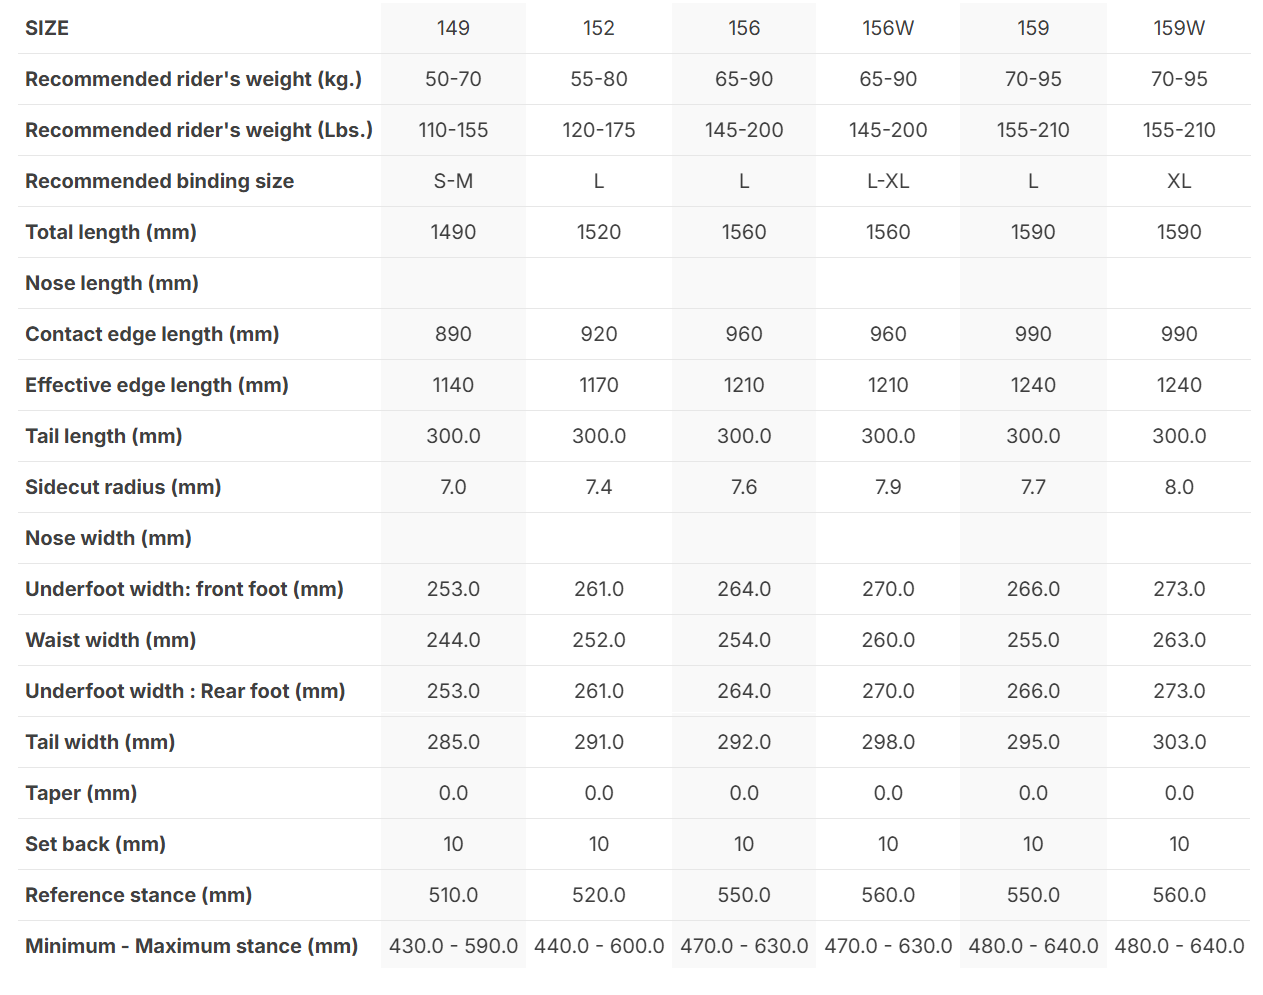Click the 1490 total length value

coord(453,232)
